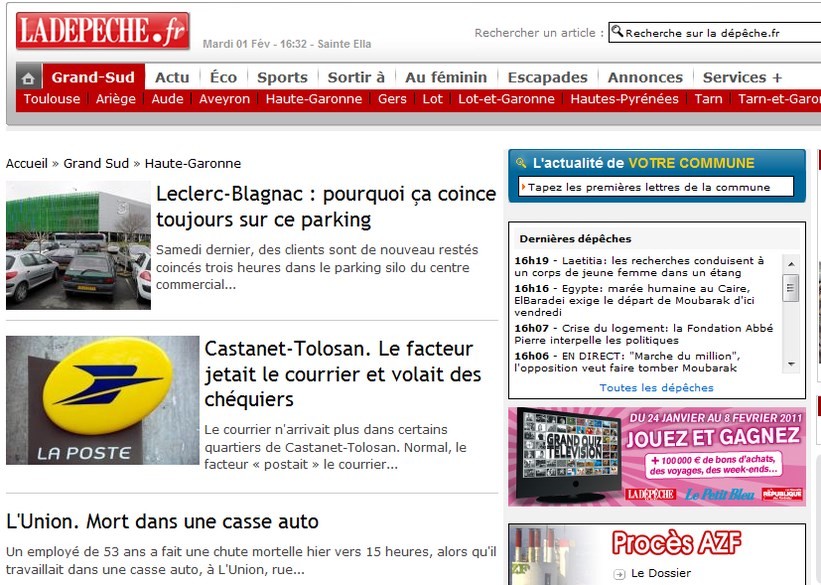Select the Grand-Sud tab
The height and width of the screenshot is (585, 821).
(93, 77)
